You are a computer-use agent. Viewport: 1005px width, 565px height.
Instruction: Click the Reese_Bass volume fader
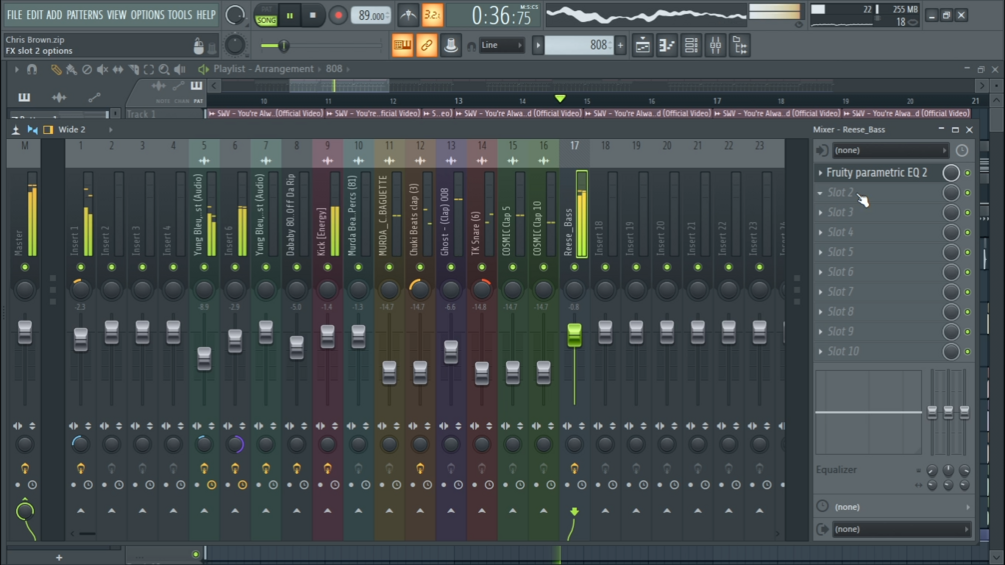point(574,335)
